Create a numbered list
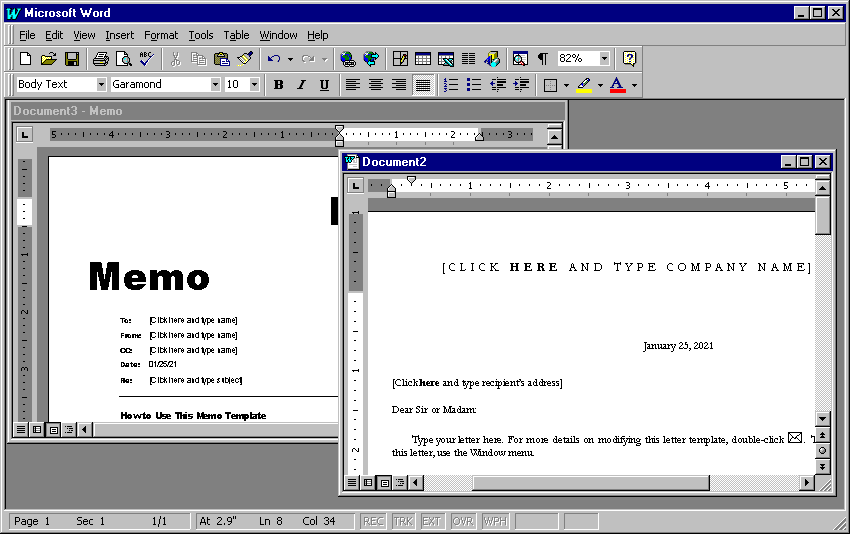Image resolution: width=850 pixels, height=534 pixels. [451, 85]
